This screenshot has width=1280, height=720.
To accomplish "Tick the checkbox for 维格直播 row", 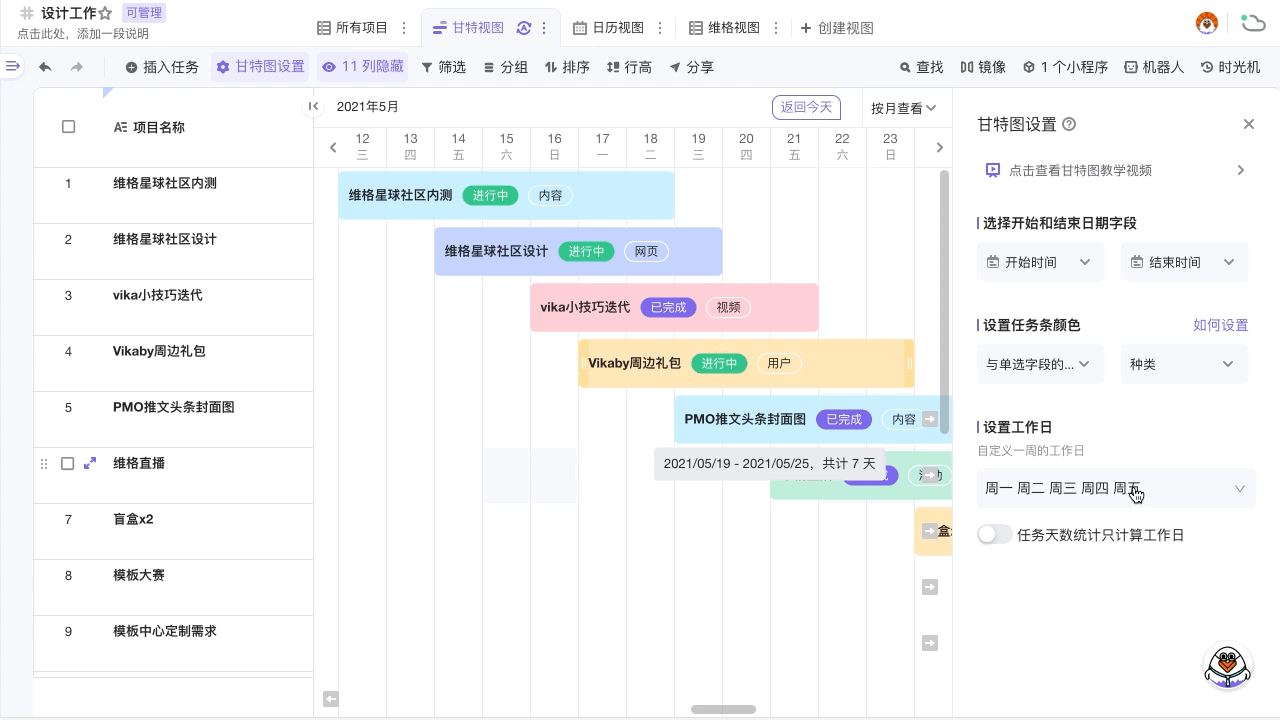I will click(x=68, y=463).
